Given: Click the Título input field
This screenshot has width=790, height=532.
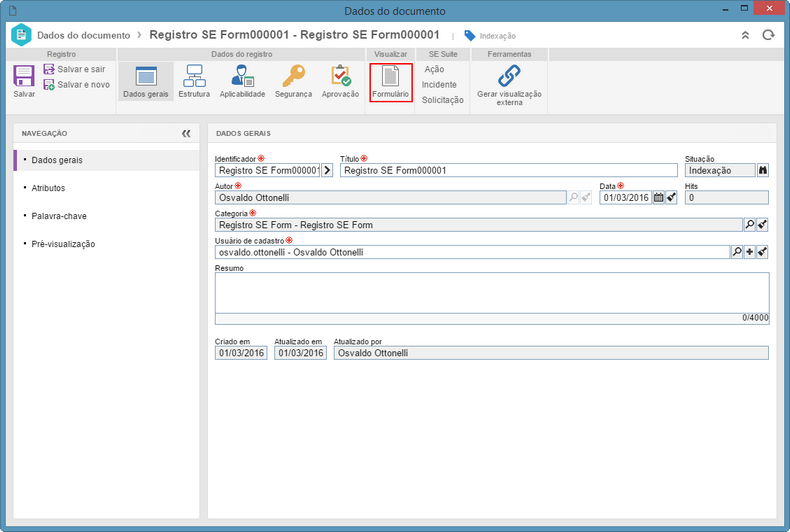Looking at the screenshot, I should point(509,170).
